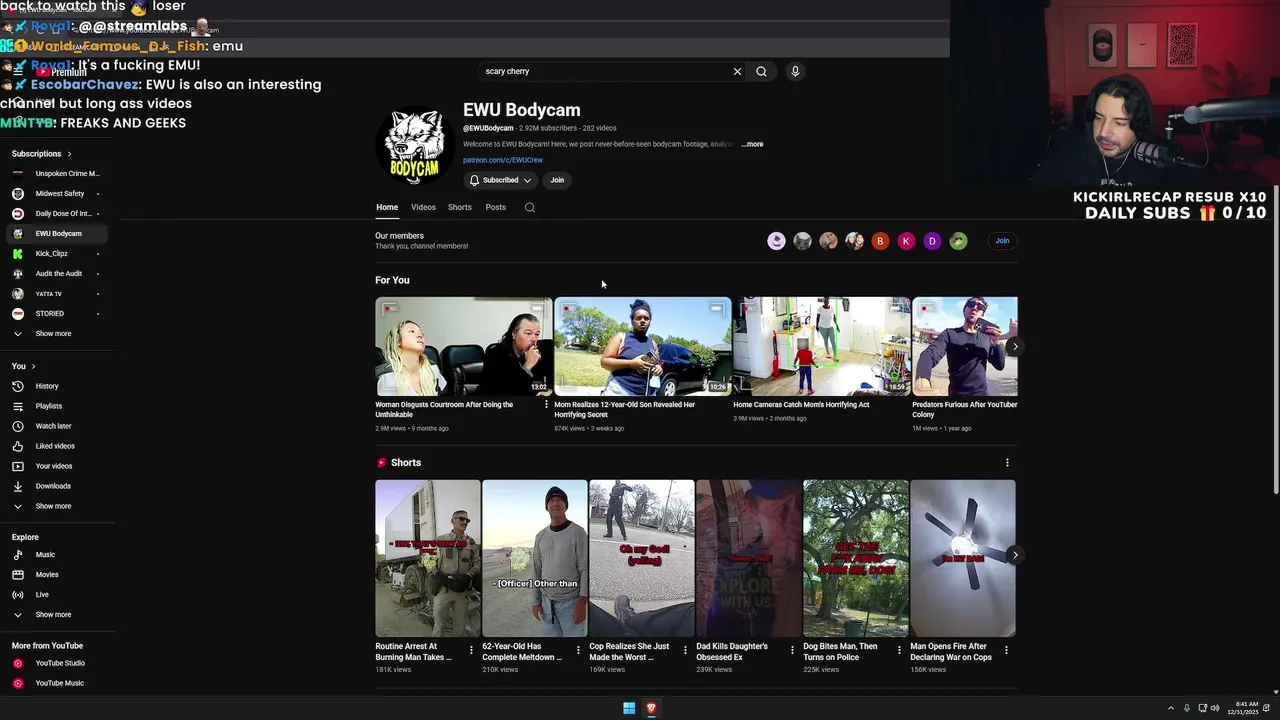Viewport: 1280px width, 720px height.
Task: Open the Shorts section three-dot menu
Action: [1007, 463]
